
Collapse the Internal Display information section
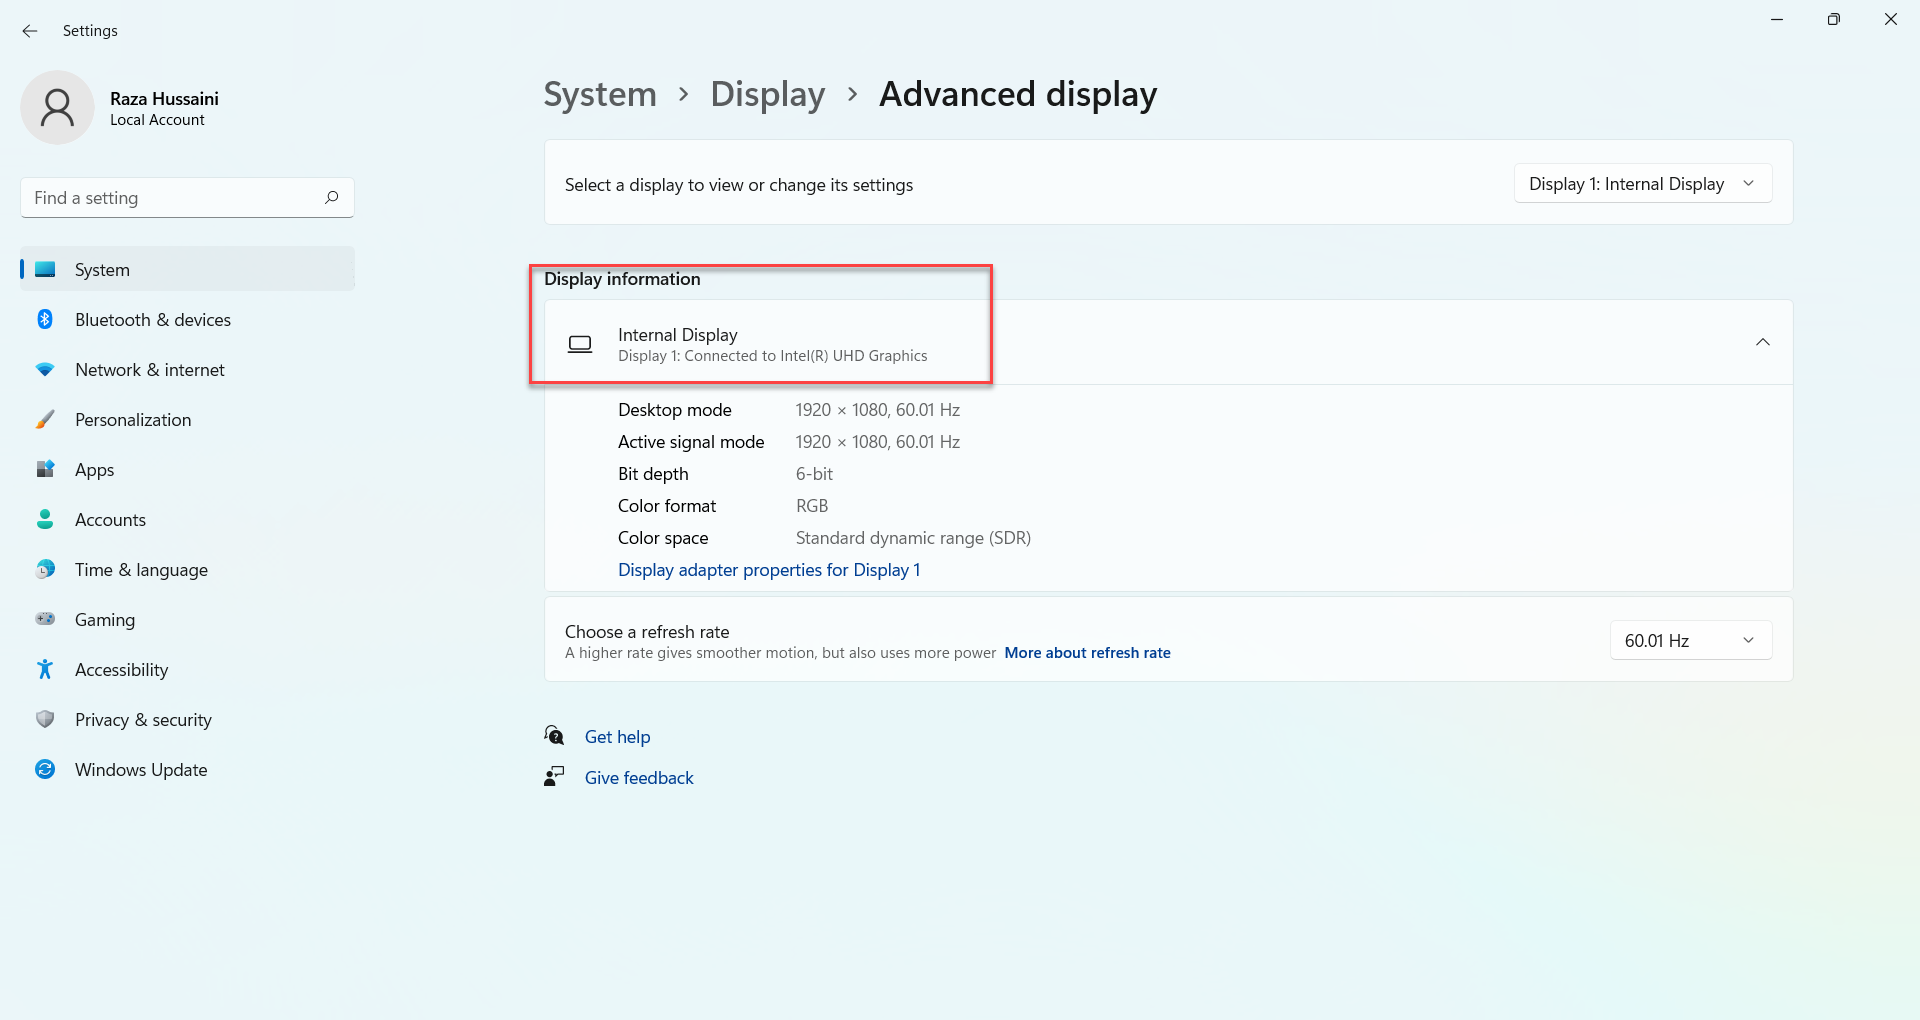1763,342
